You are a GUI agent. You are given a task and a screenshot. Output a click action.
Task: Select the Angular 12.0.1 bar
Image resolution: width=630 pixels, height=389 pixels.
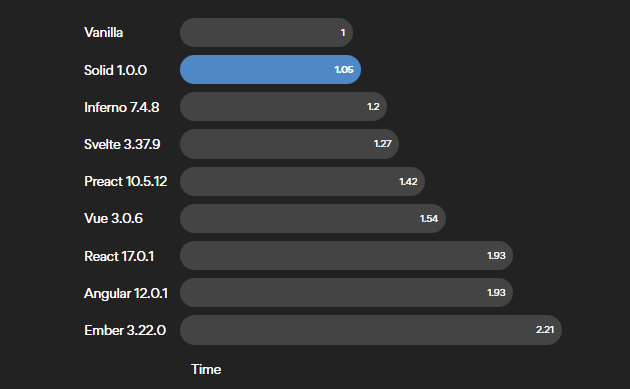point(346,293)
